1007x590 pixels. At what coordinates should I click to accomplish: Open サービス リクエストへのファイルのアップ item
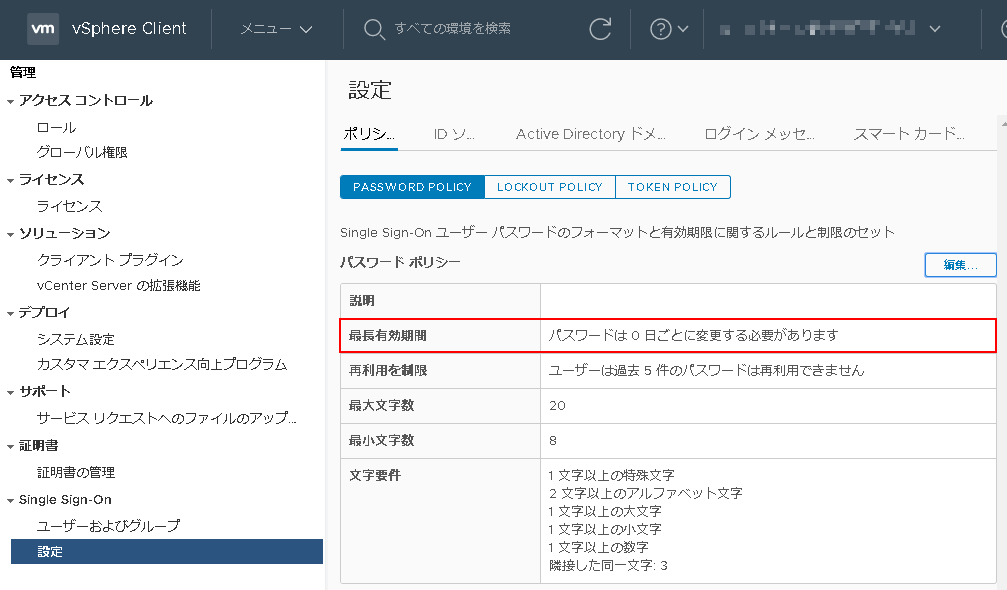click(166, 418)
